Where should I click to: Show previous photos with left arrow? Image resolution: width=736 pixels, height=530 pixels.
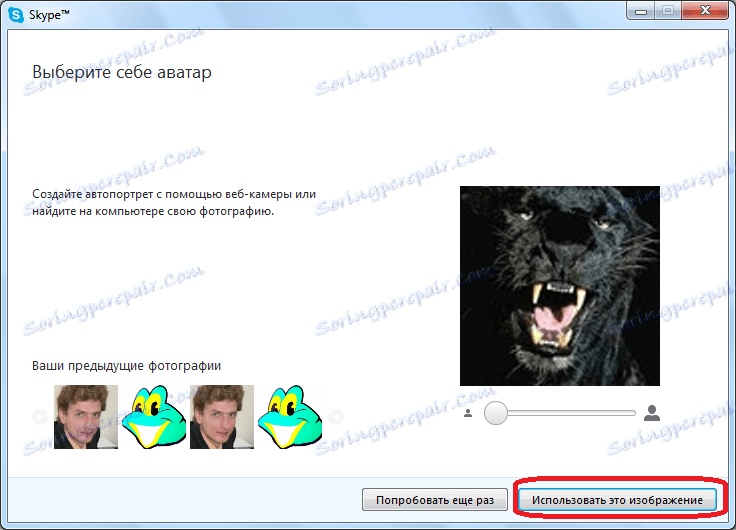pyautogui.click(x=40, y=417)
